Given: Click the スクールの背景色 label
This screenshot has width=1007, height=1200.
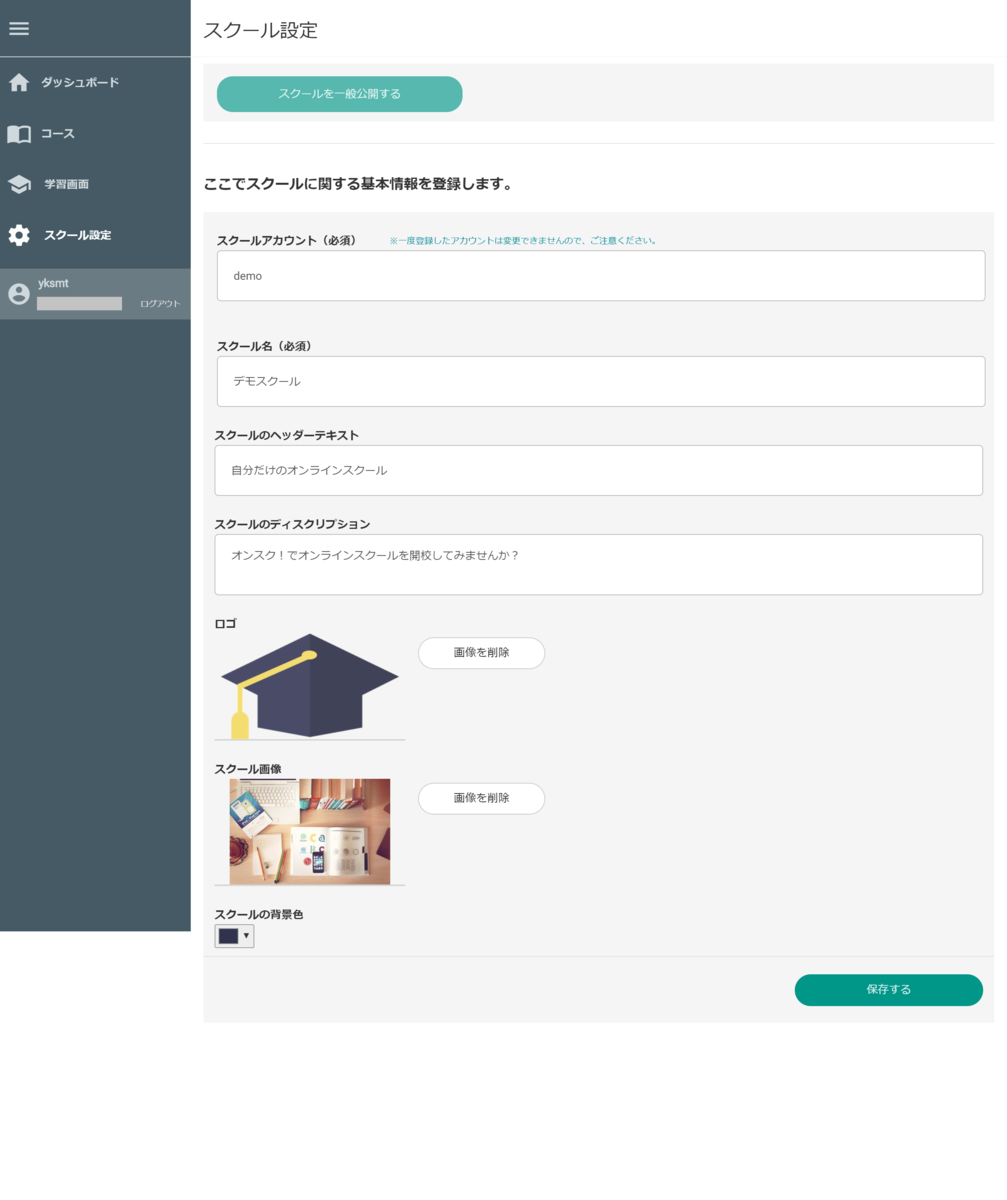Looking at the screenshot, I should [259, 914].
